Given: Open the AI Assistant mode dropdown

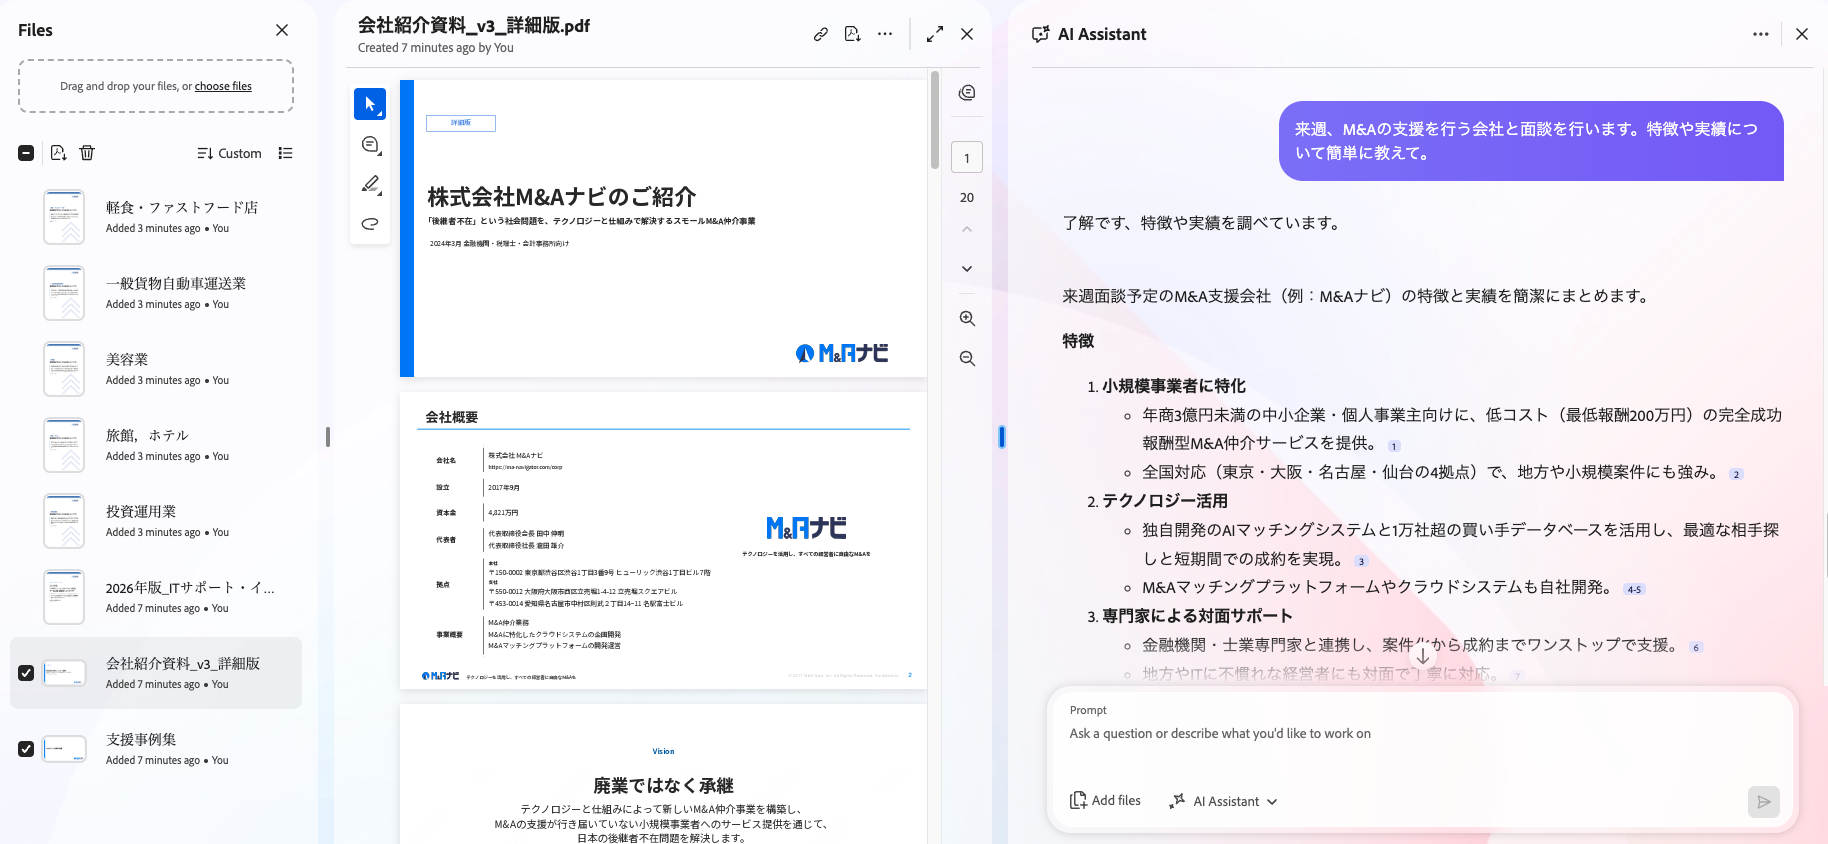Looking at the screenshot, I should [1224, 801].
